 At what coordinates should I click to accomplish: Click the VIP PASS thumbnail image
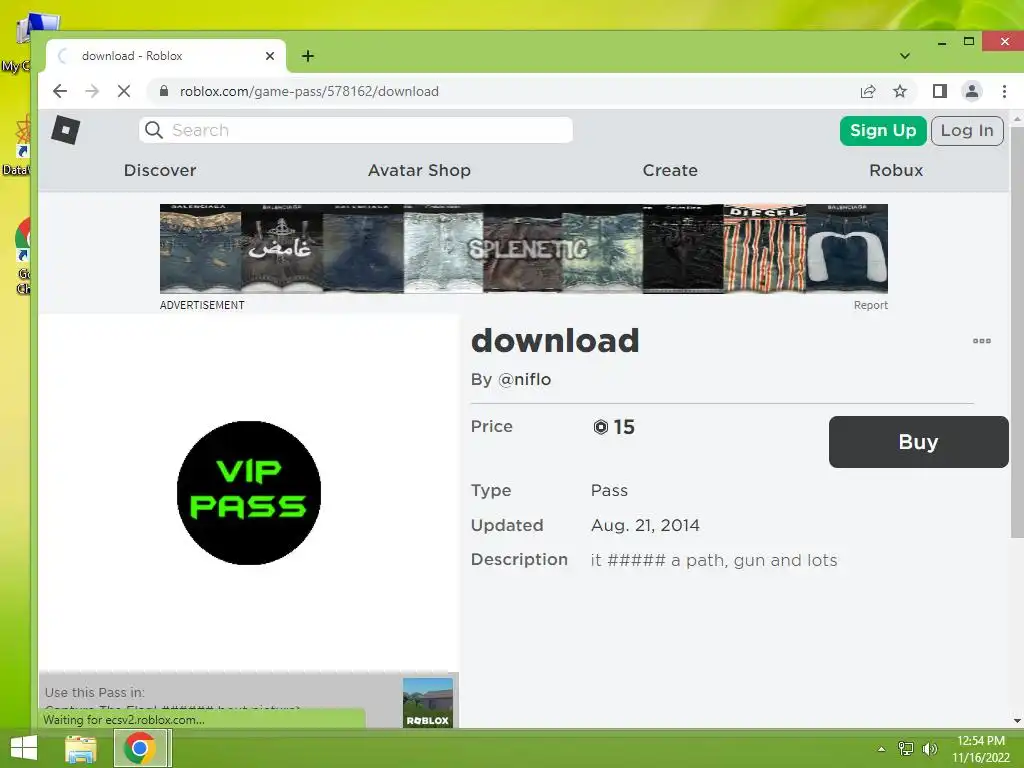(249, 493)
